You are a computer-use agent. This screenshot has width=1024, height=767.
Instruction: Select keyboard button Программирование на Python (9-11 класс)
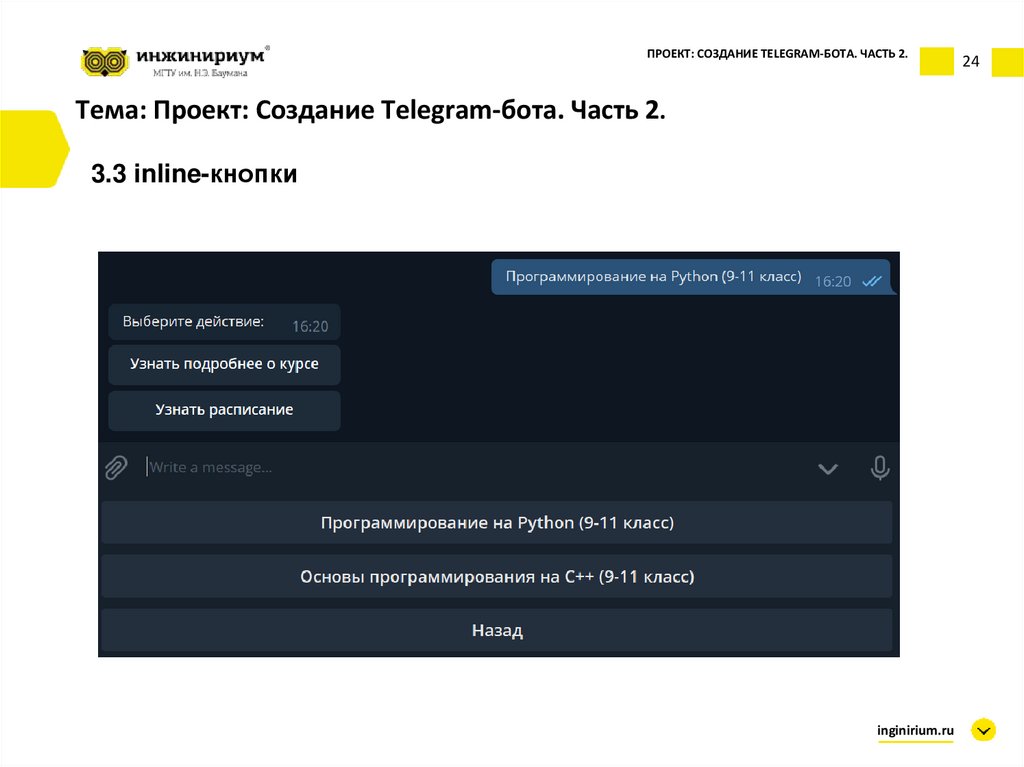tap(497, 523)
